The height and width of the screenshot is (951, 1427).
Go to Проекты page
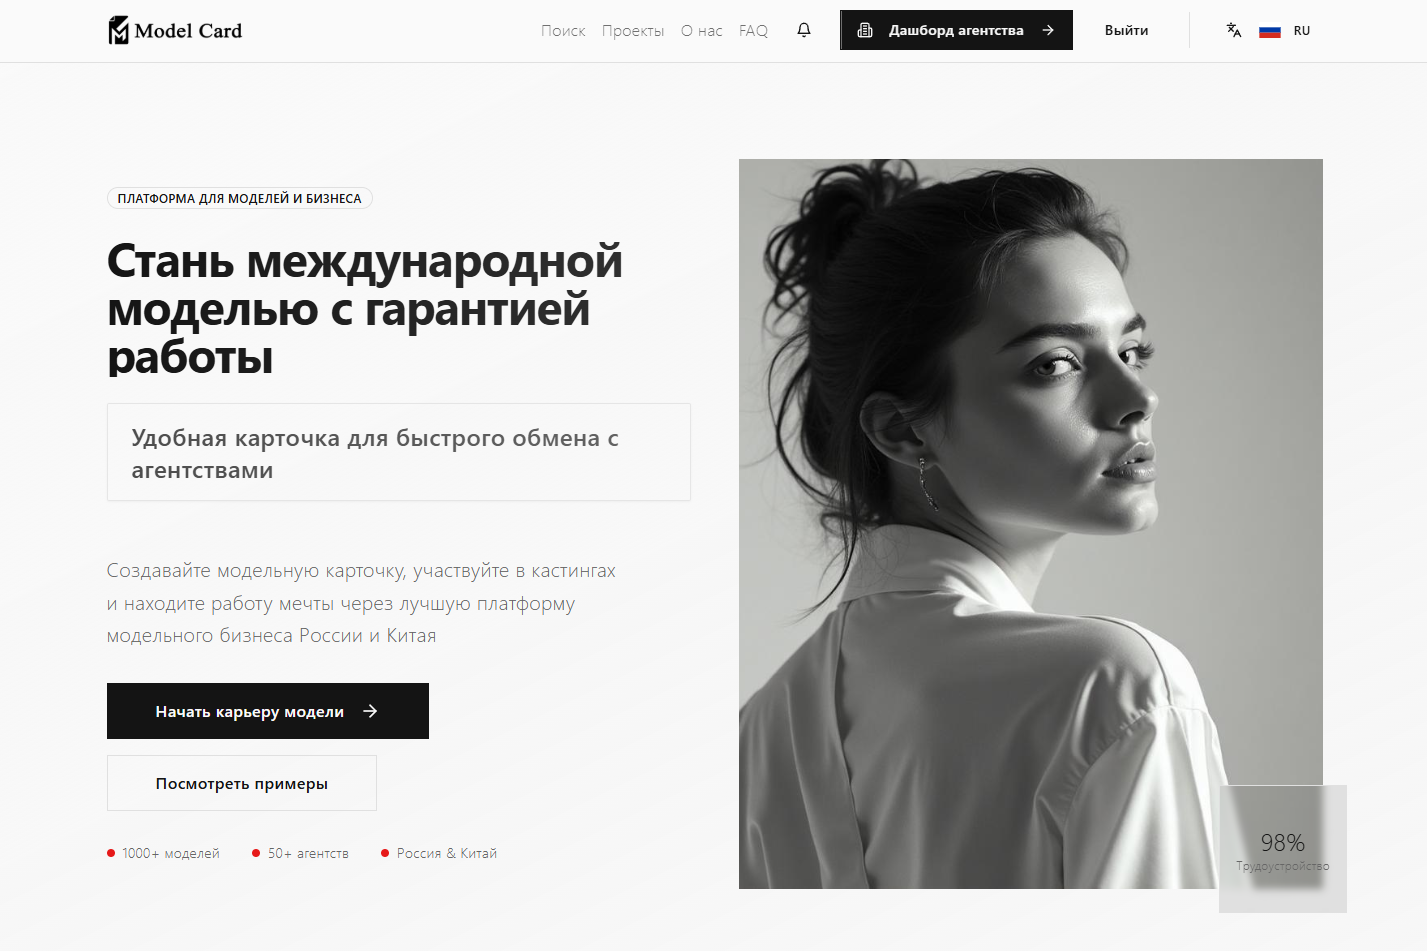coord(633,31)
